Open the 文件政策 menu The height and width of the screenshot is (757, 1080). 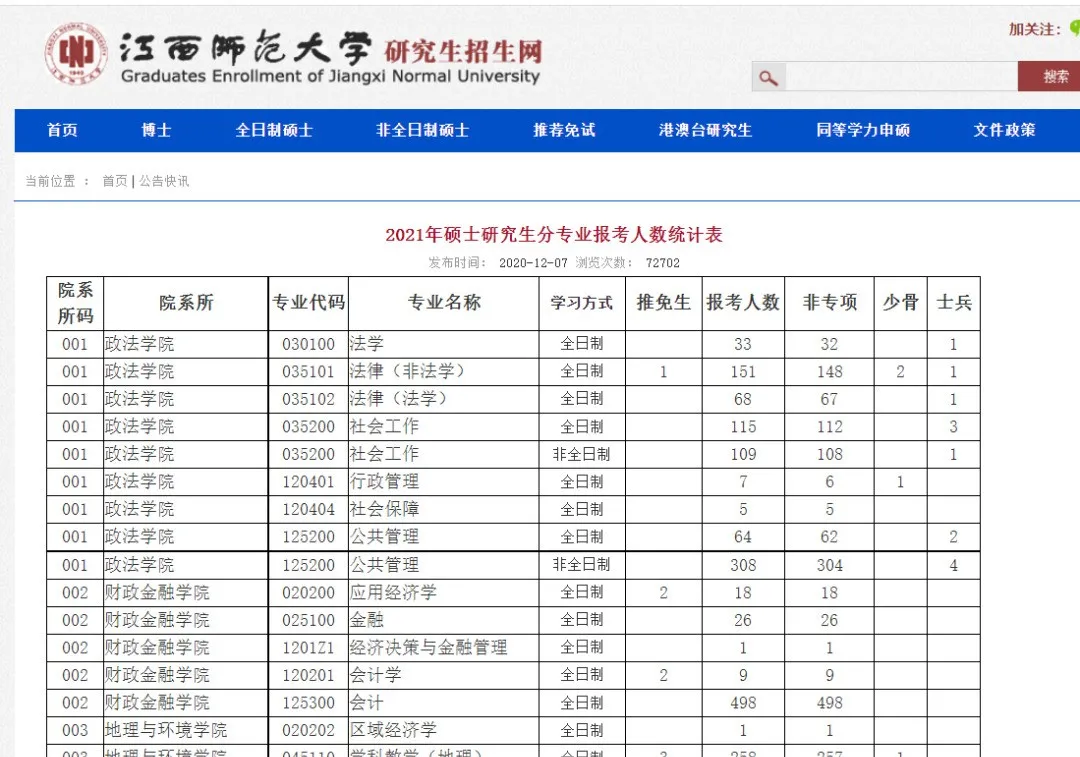(1003, 130)
